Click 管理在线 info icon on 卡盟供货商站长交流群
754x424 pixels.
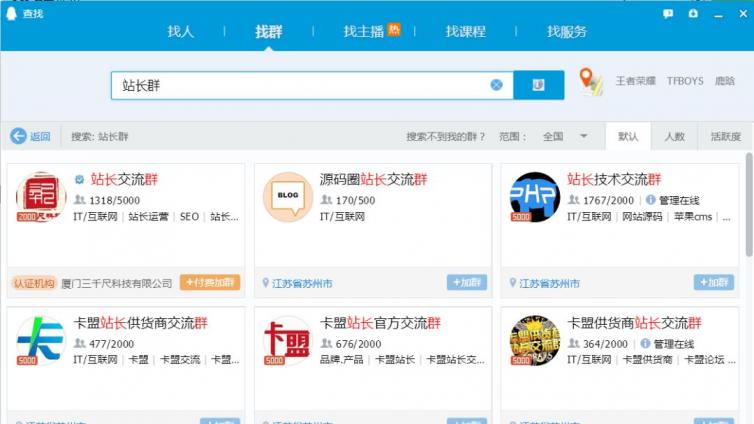[645, 343]
